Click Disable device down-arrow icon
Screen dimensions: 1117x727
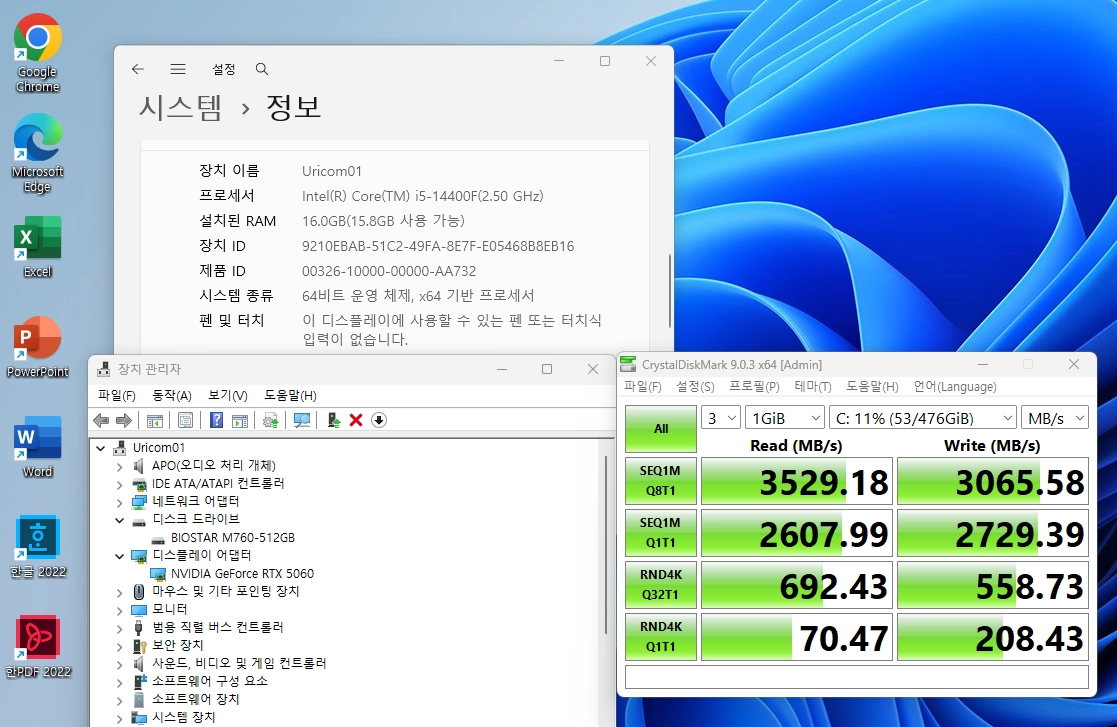379,420
